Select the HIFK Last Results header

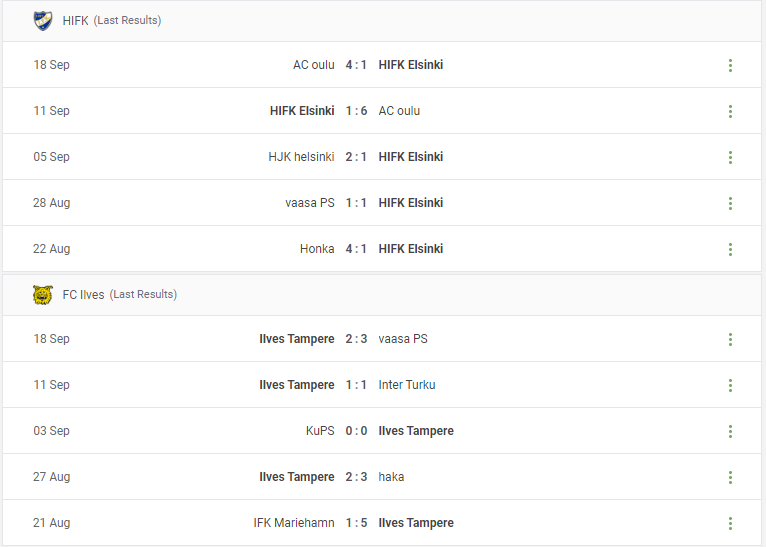(x=382, y=21)
